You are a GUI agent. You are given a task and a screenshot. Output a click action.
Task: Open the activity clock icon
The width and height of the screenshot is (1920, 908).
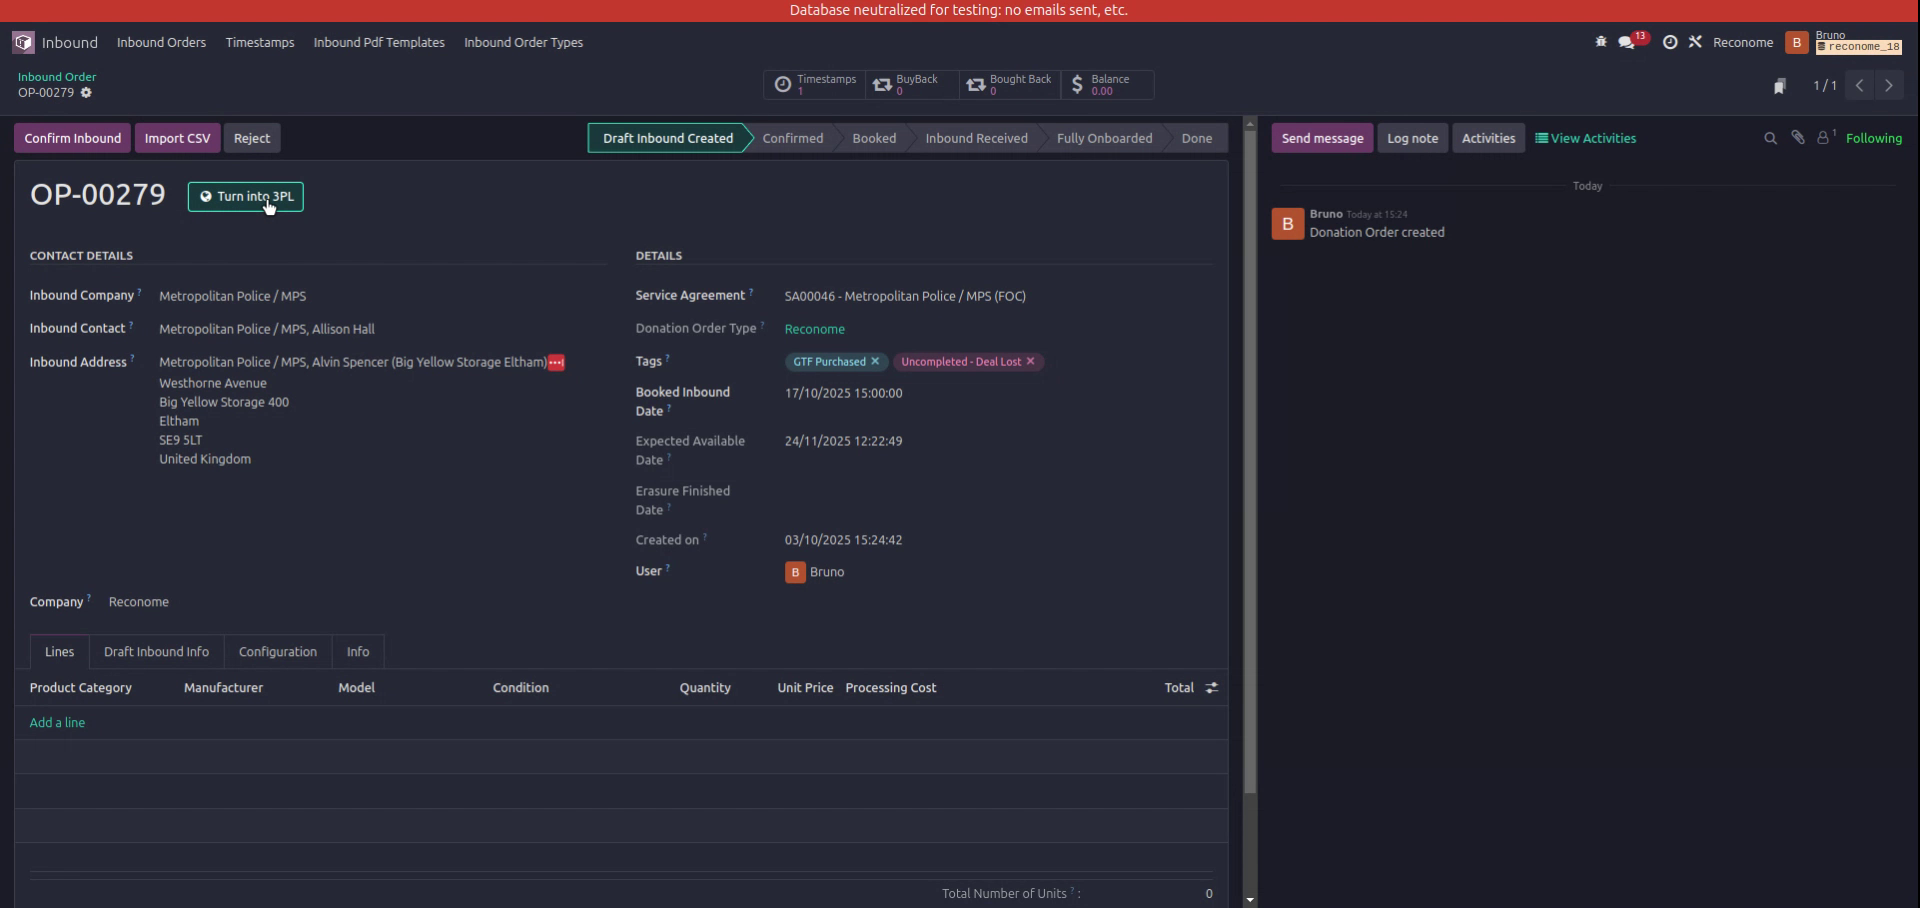click(x=1670, y=42)
